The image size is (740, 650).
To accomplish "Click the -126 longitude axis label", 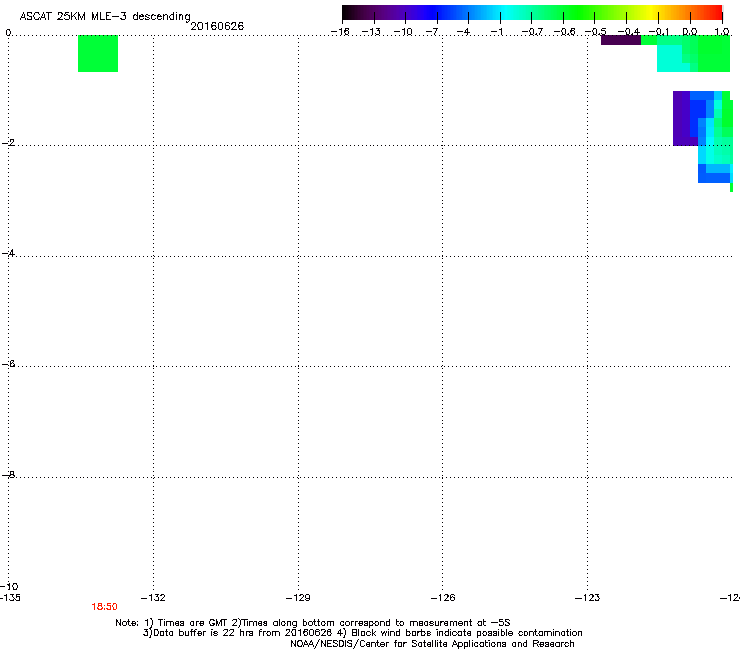I will 443,598.
